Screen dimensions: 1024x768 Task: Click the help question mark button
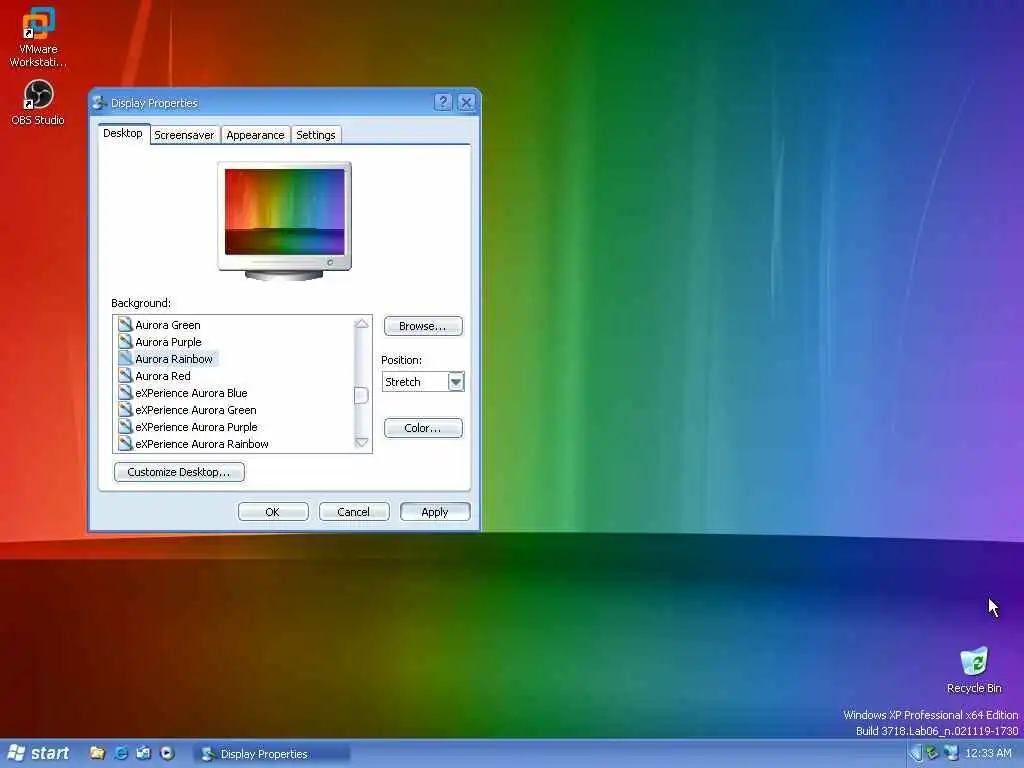coord(443,102)
